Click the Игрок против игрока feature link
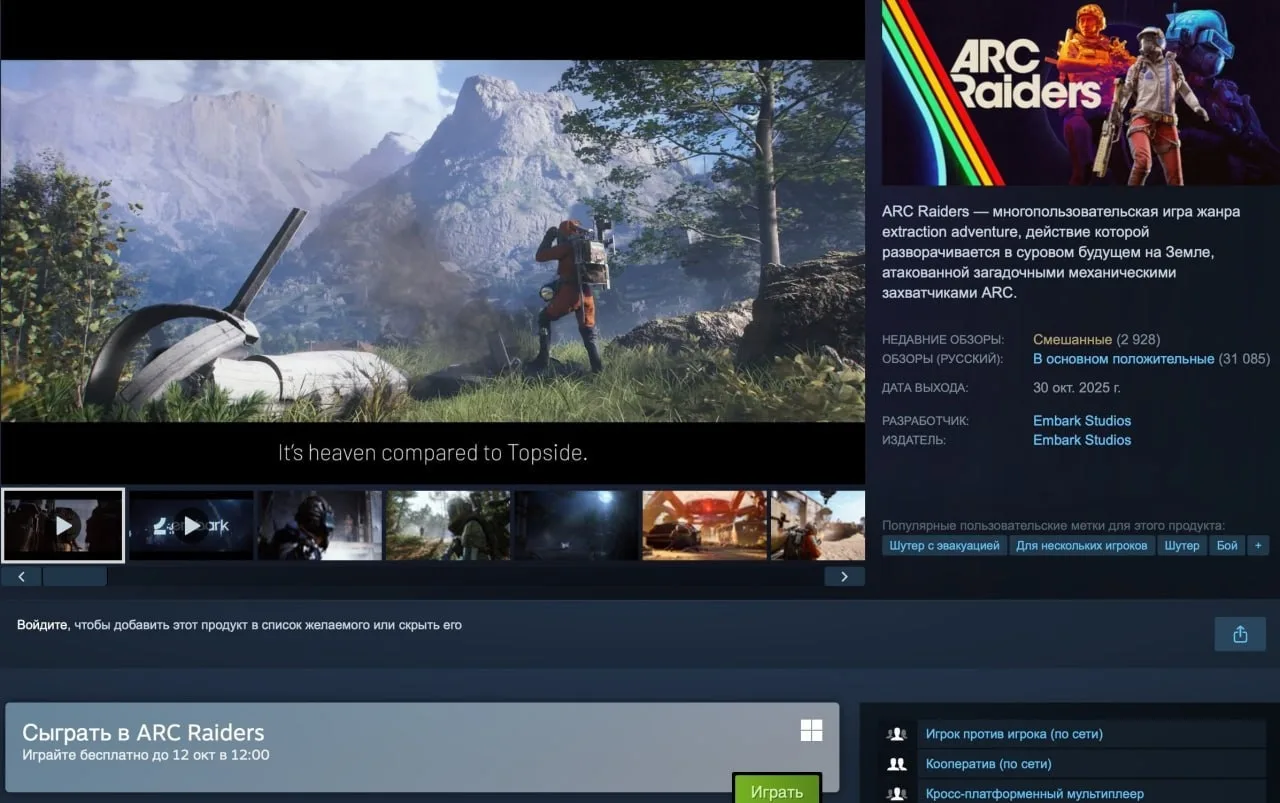 click(x=1014, y=734)
